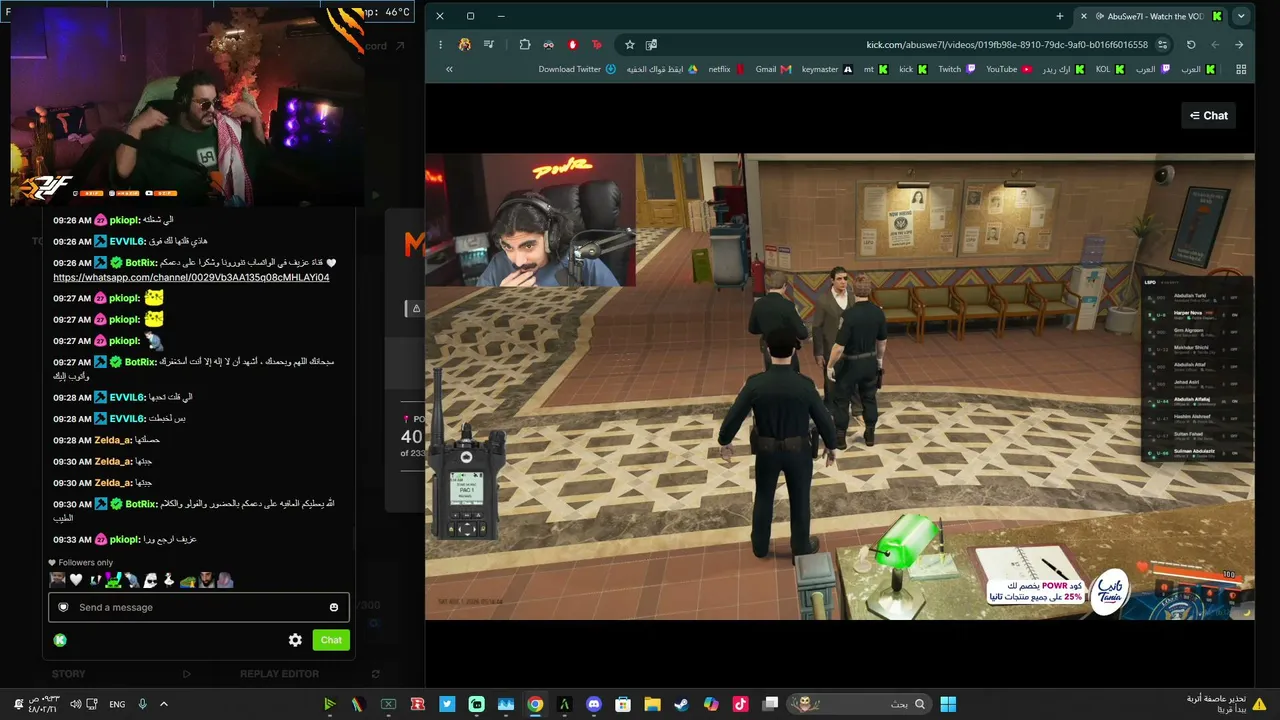Open the volume control in system tray
This screenshot has width=1280, height=720.
pyautogui.click(x=76, y=704)
